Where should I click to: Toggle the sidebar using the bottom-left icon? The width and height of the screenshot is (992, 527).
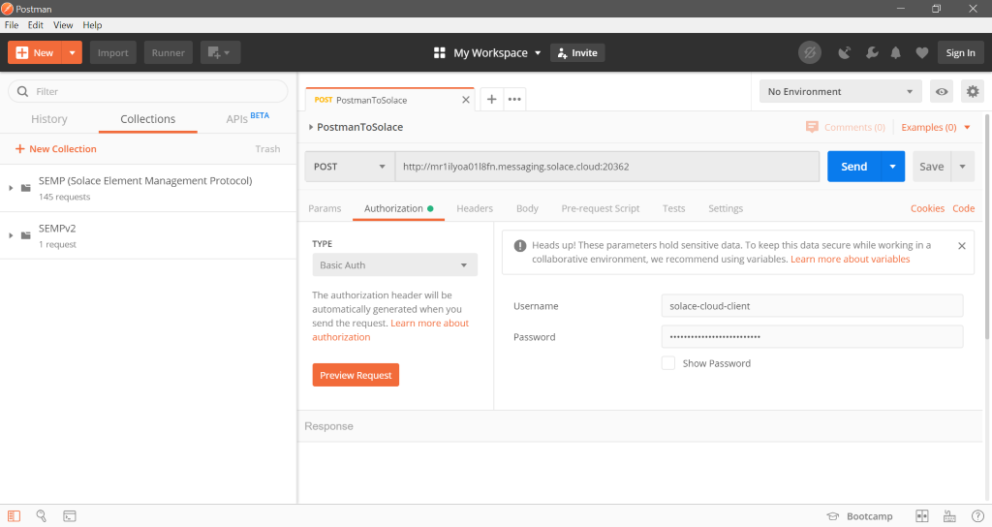[14, 516]
